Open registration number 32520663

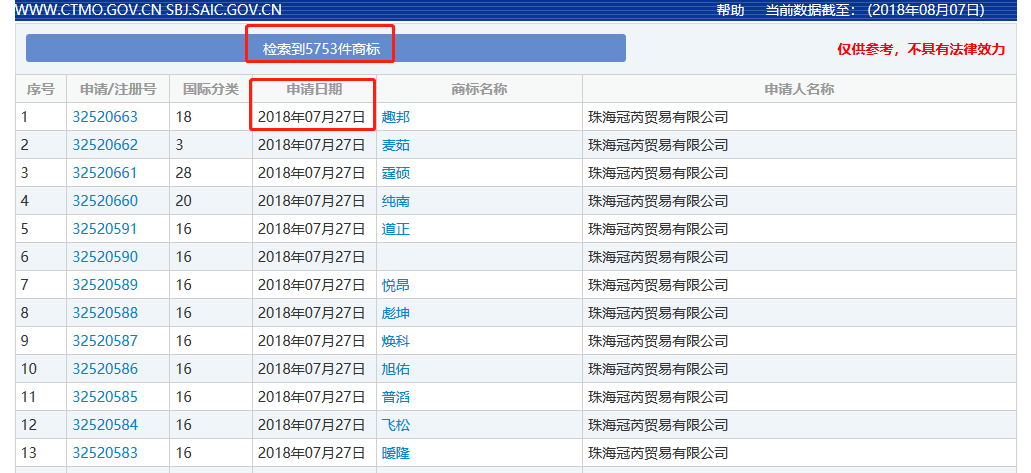tap(105, 117)
